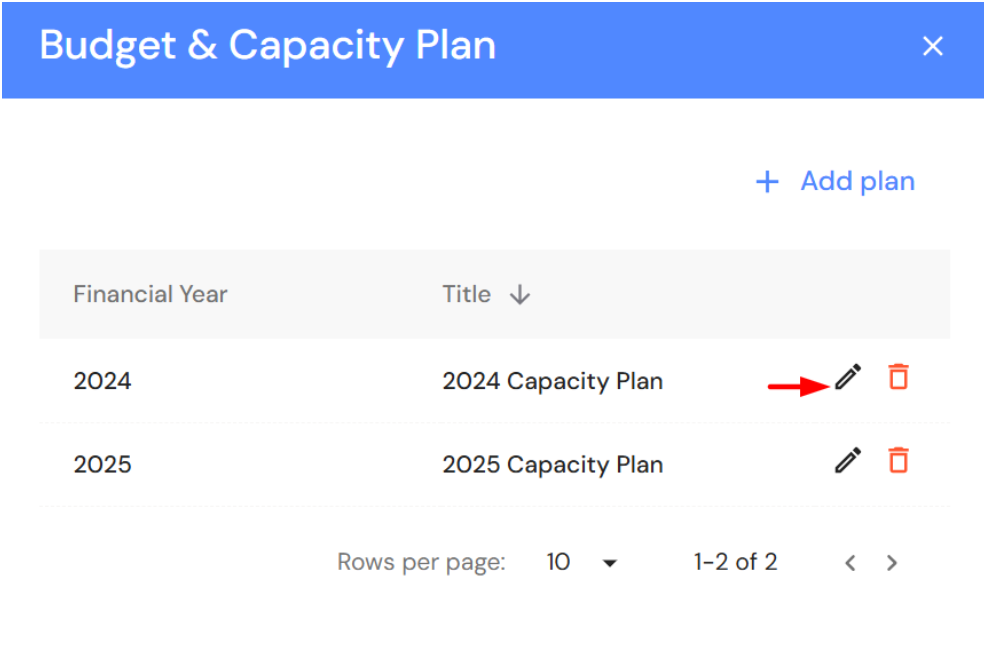
Task: Click the Add plan link text
Action: click(857, 182)
